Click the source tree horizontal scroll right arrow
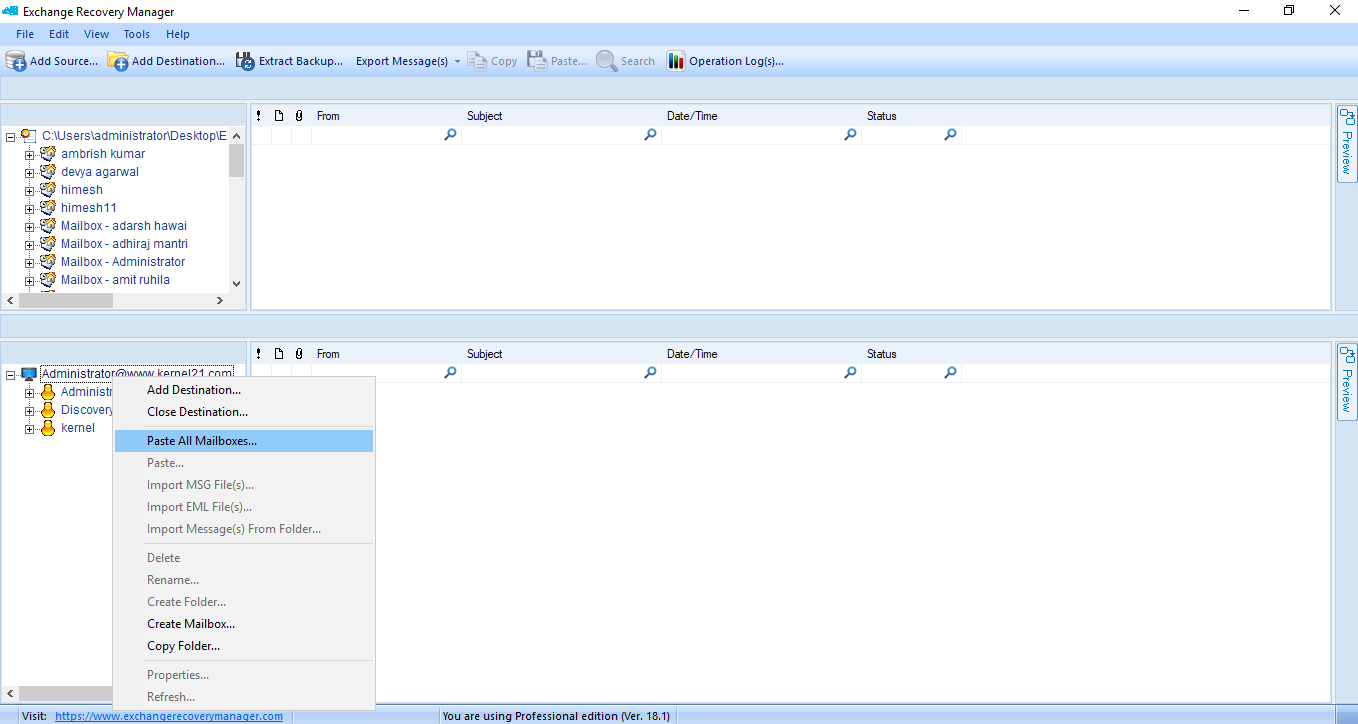Screen dimensions: 1358x724 221,300
